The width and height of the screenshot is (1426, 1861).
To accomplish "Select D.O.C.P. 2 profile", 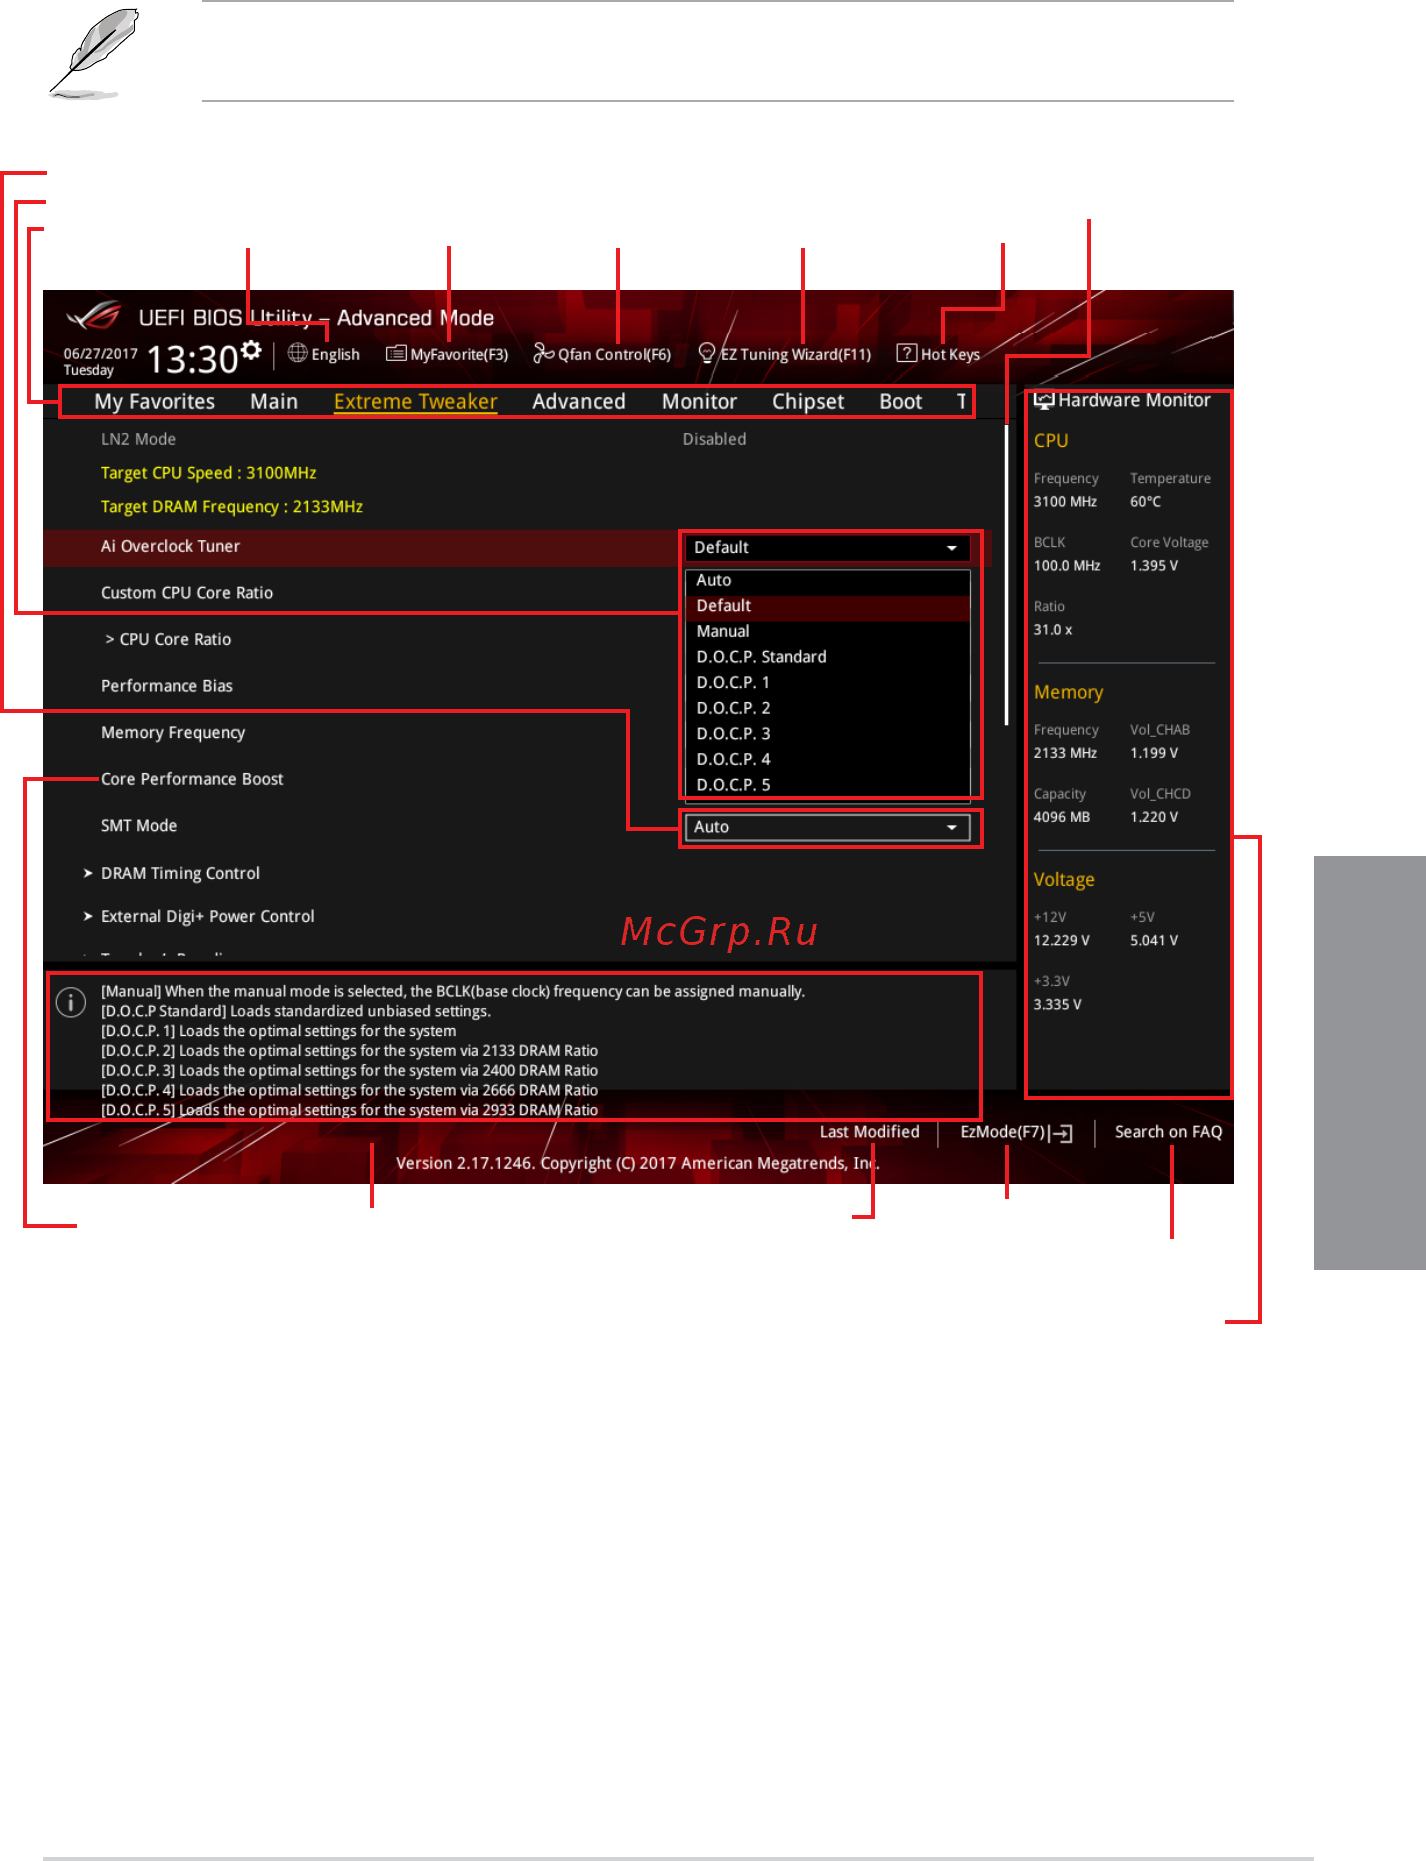I will tap(827, 708).
